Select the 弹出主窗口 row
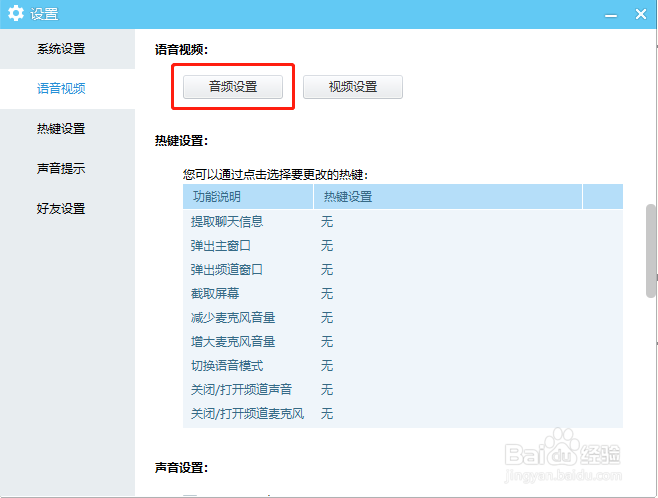 (403, 245)
